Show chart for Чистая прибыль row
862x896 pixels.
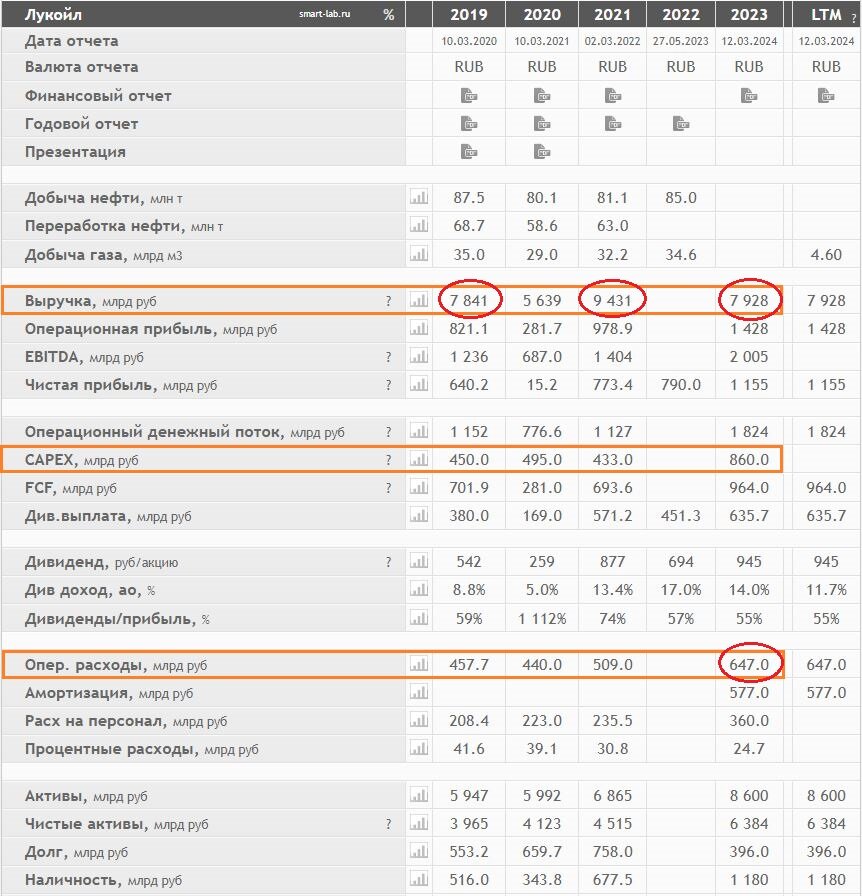point(419,385)
